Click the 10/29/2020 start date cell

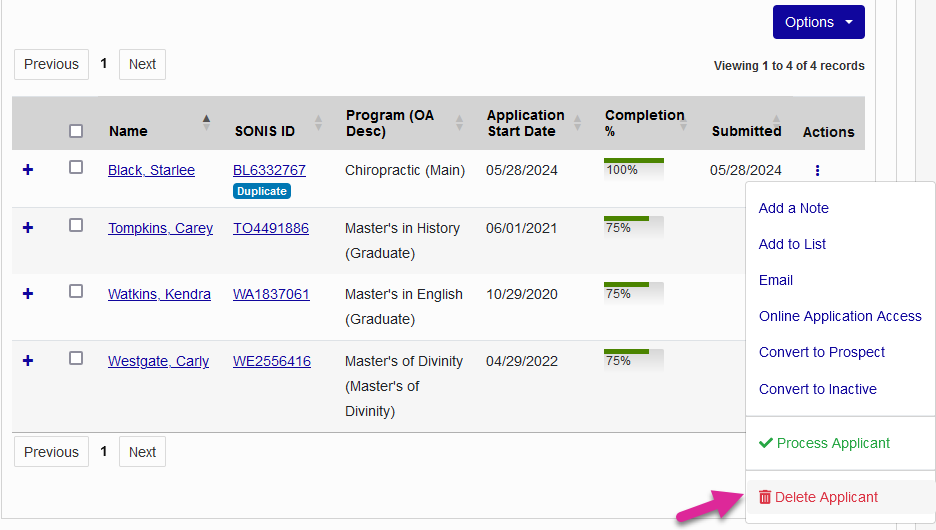(521, 294)
